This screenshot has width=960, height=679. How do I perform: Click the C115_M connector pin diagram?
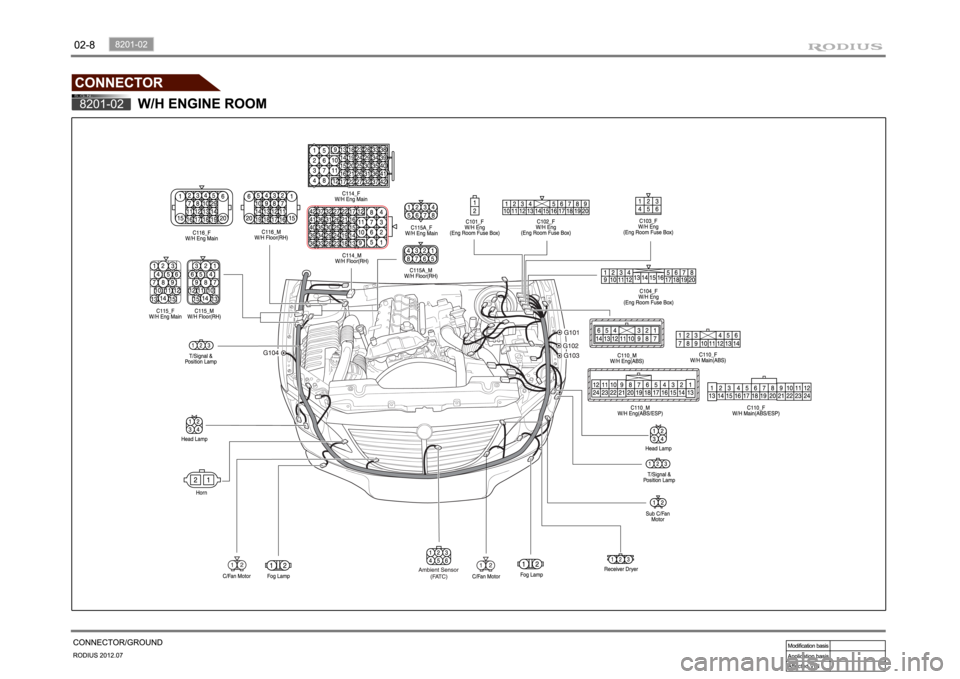pyautogui.click(x=204, y=282)
